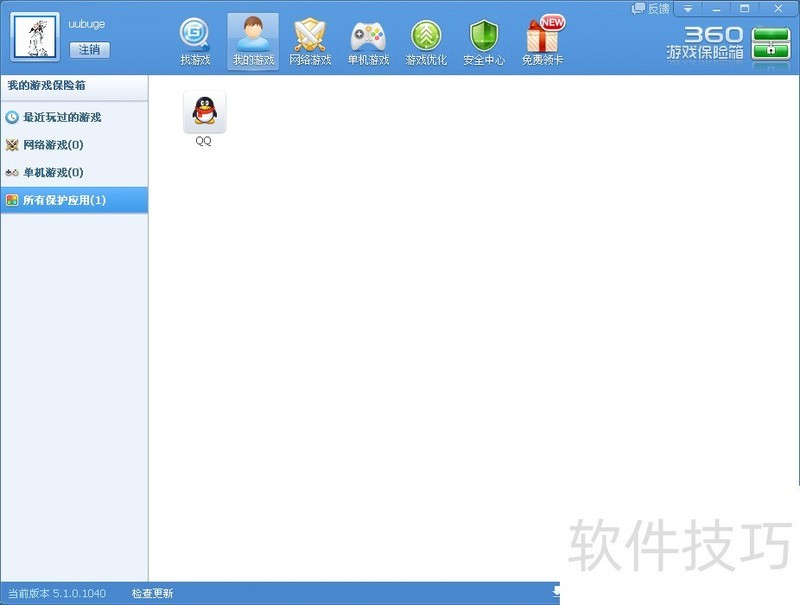Open the 单机游戏 toolbar section with gamepad icon
The width and height of the screenshot is (800, 605).
pyautogui.click(x=368, y=42)
